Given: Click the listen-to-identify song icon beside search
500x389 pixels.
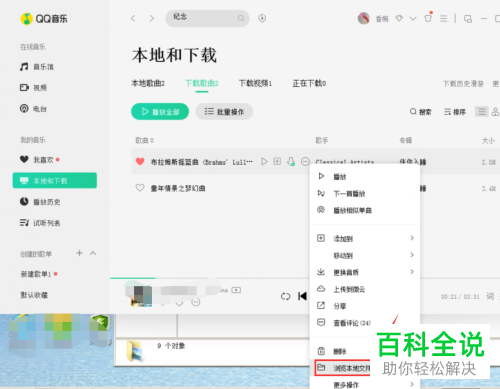Looking at the screenshot, I should pos(262,18).
